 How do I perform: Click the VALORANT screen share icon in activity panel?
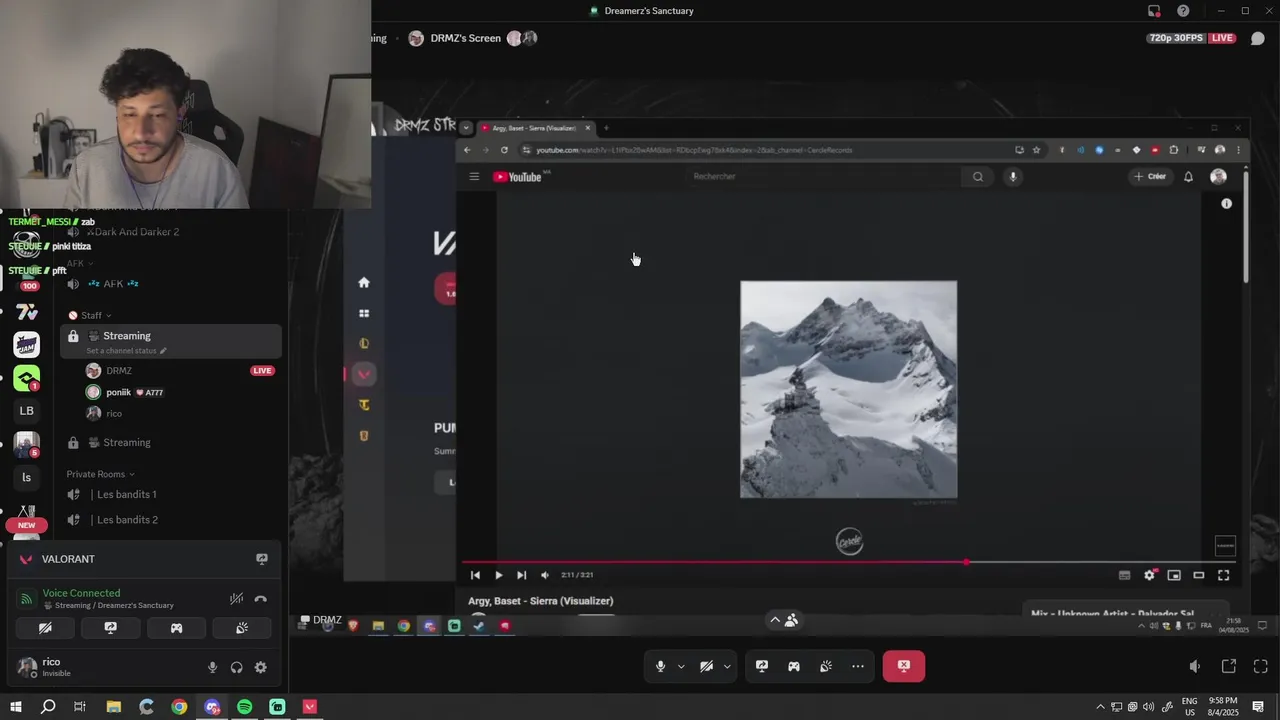click(262, 559)
